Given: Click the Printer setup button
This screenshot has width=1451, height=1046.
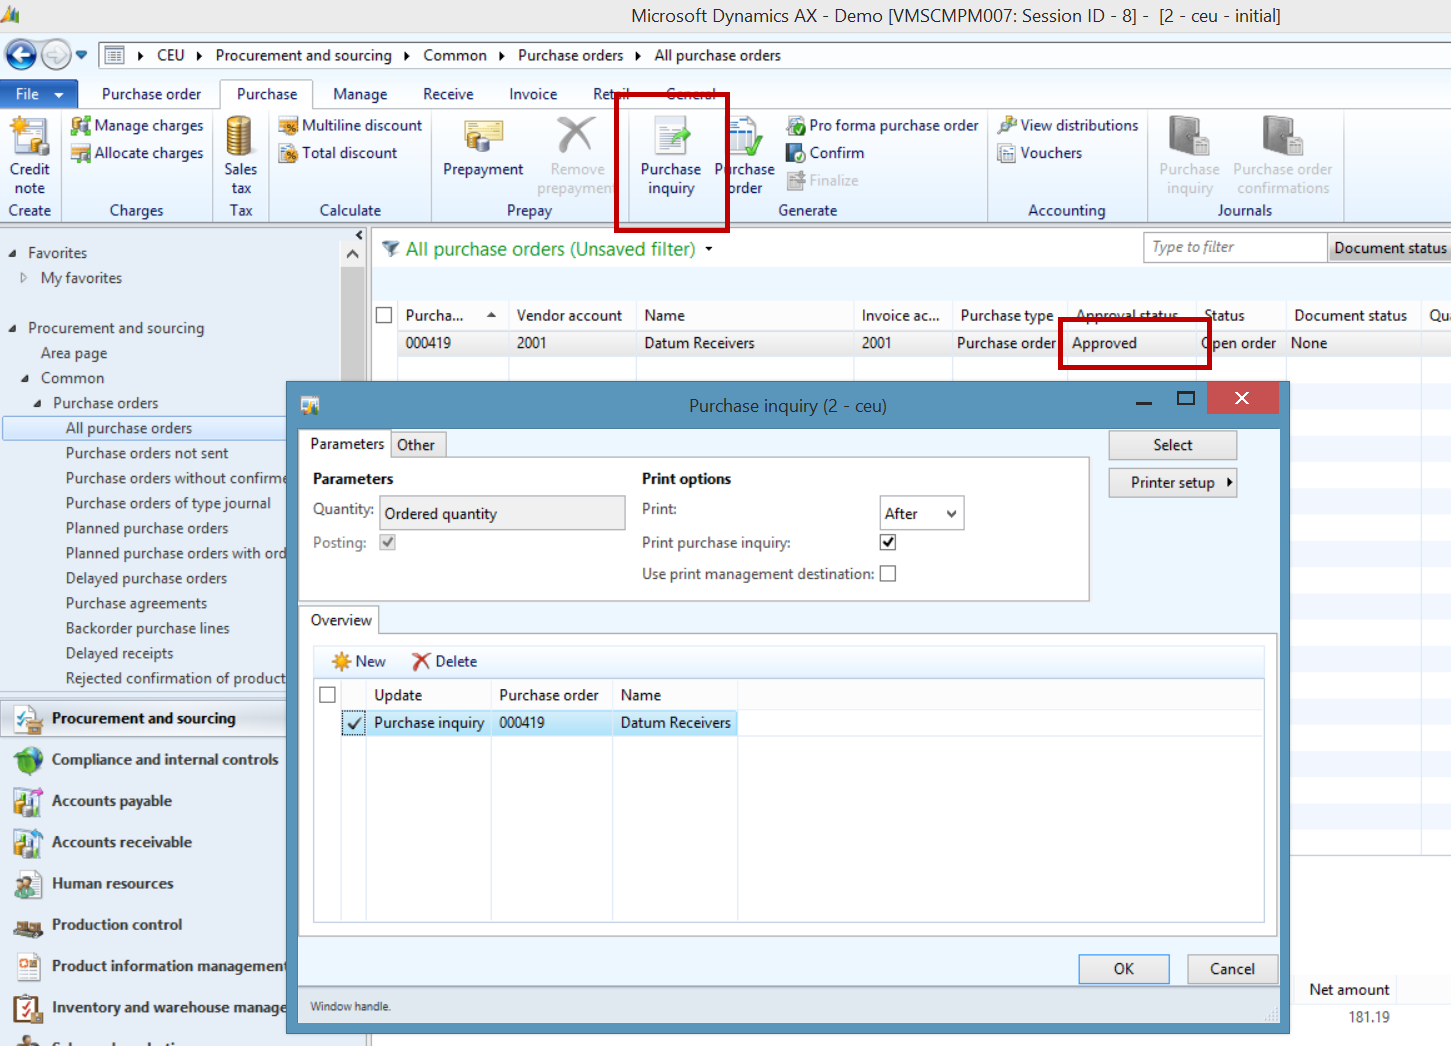Looking at the screenshot, I should [x=1172, y=482].
